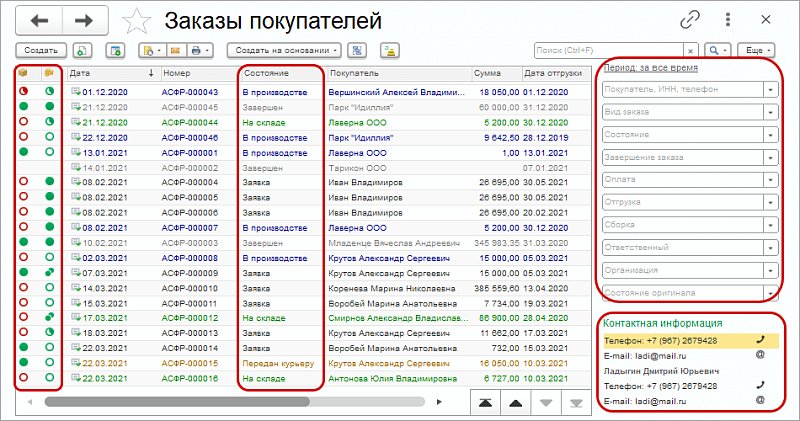Expand the Покупатель, ИНН, телефон filter

click(x=771, y=89)
